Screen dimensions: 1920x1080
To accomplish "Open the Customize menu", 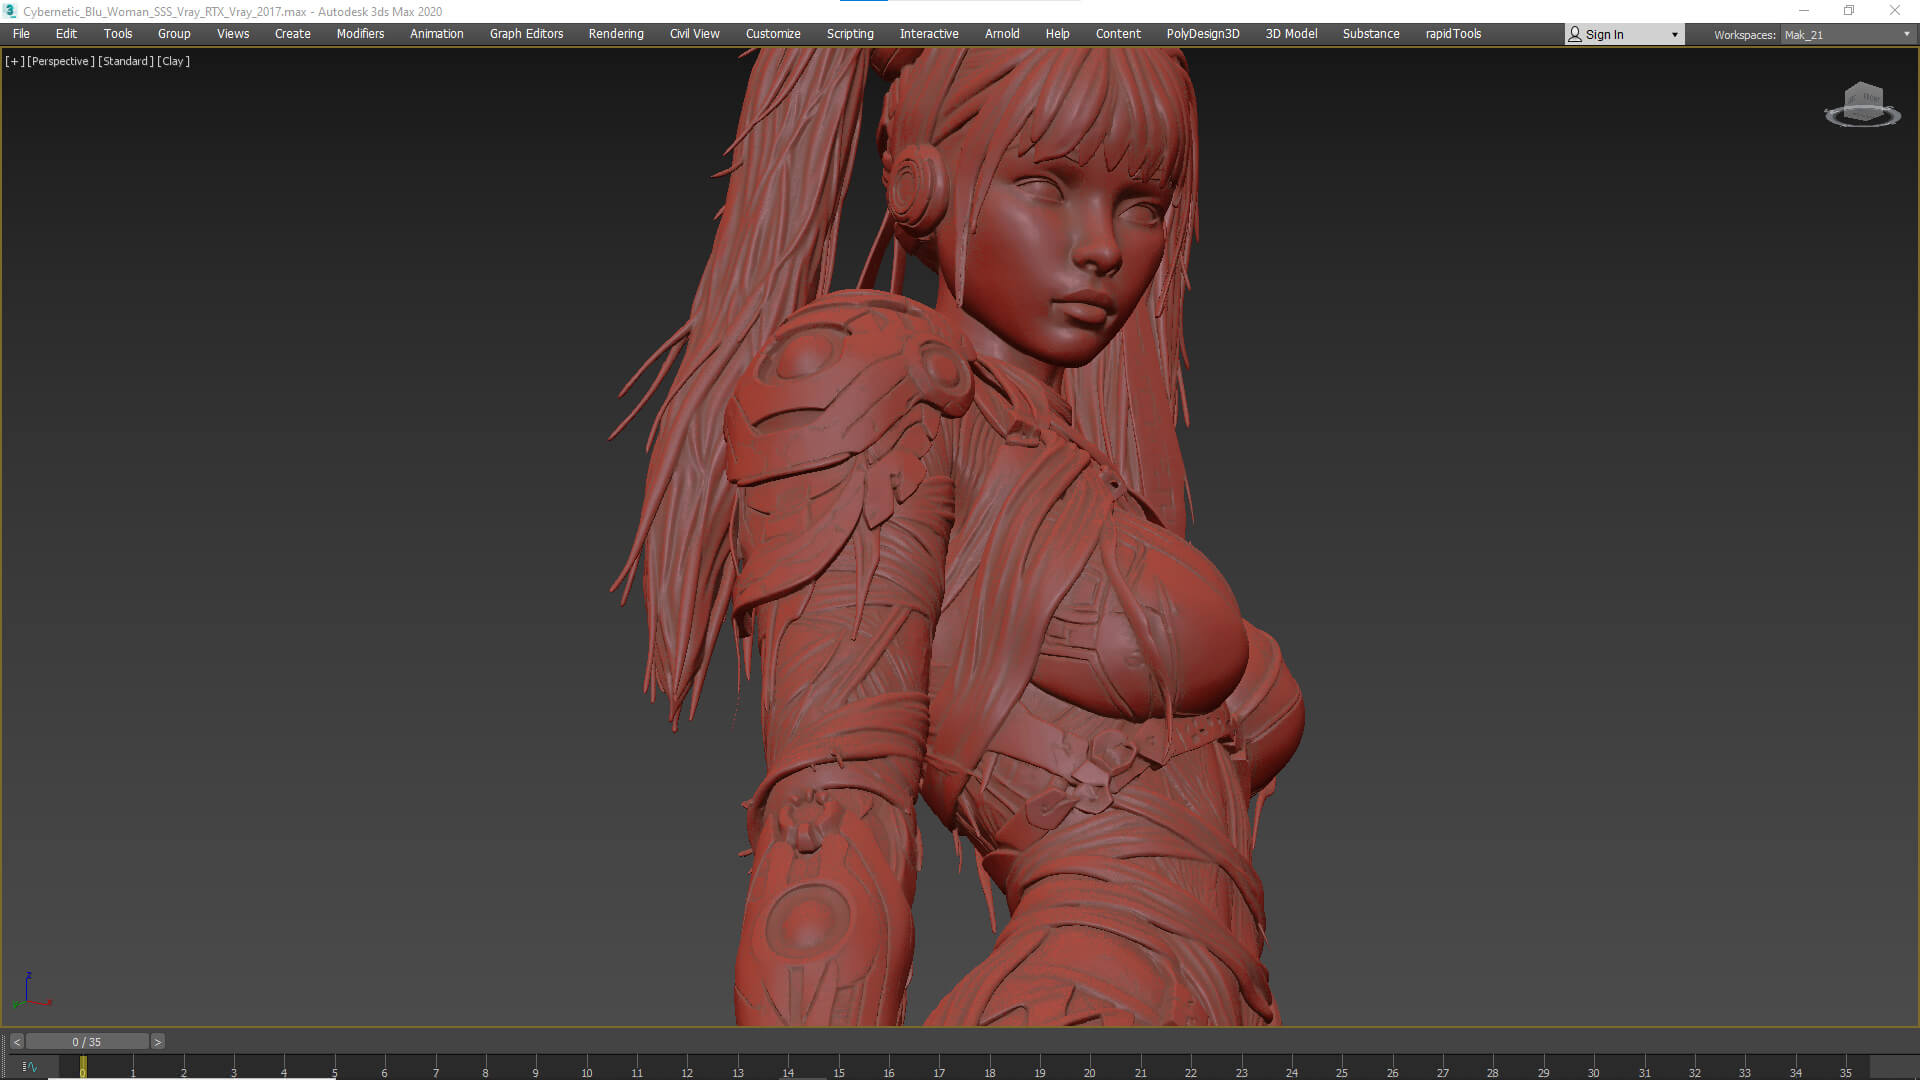I will point(773,34).
